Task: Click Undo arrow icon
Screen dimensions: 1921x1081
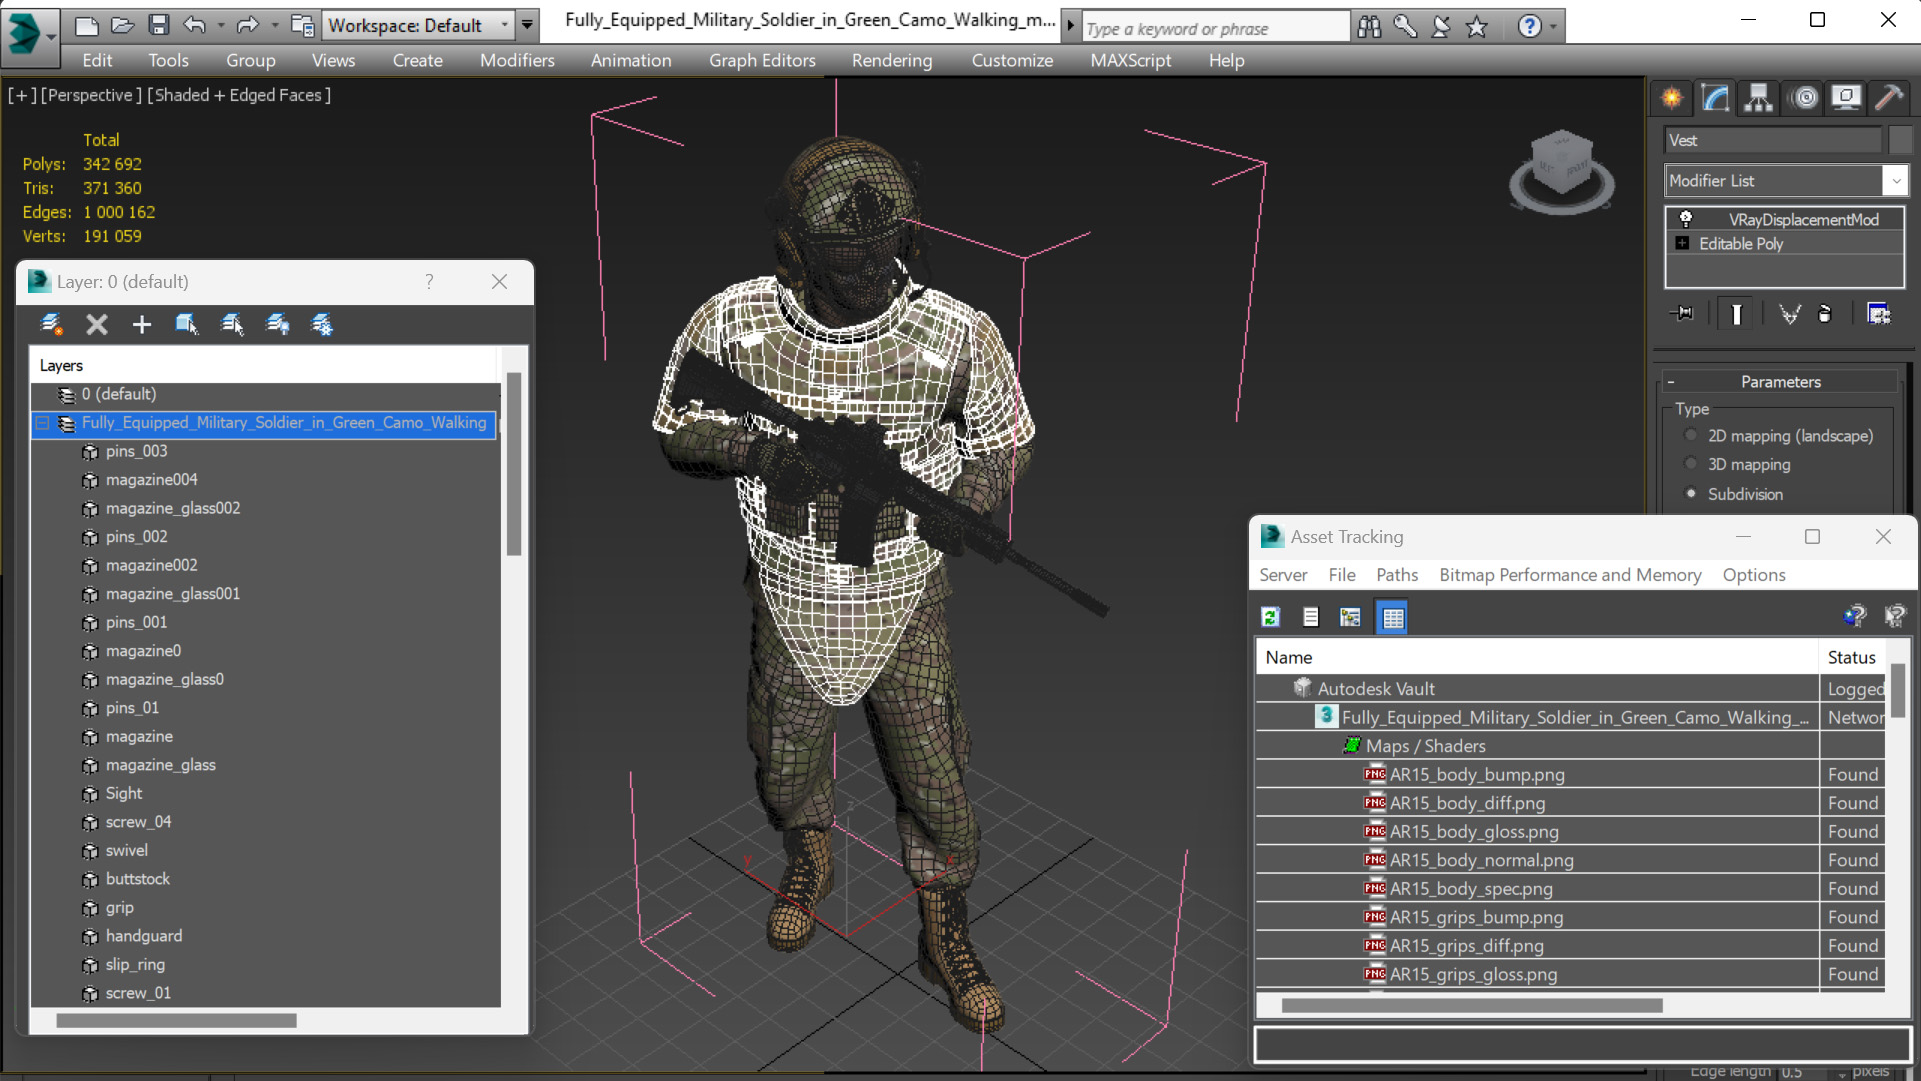Action: [x=194, y=25]
